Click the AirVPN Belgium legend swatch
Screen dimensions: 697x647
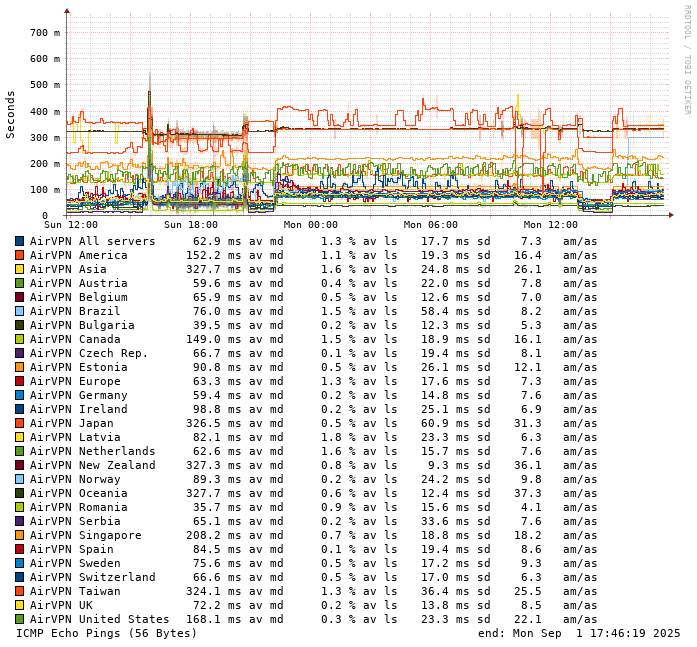tap(20, 297)
